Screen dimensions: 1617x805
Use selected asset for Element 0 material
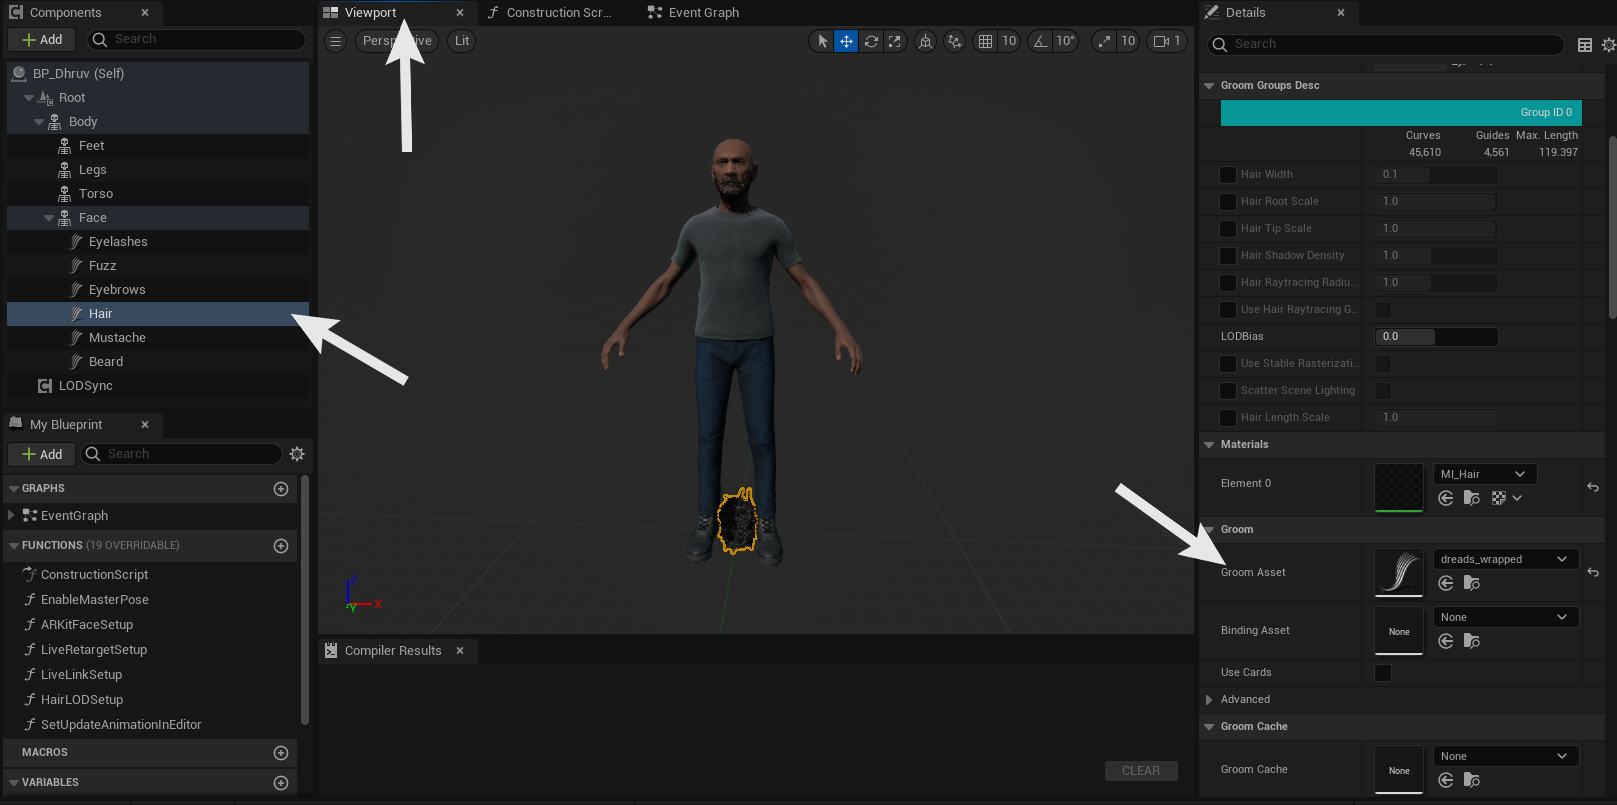coord(1446,498)
